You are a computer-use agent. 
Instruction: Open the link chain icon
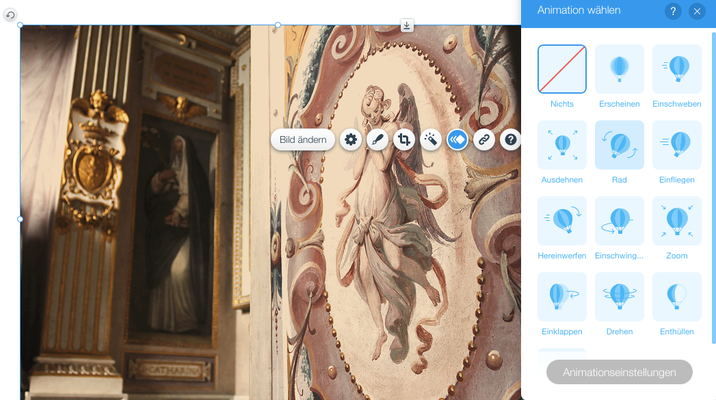pyautogui.click(x=484, y=140)
